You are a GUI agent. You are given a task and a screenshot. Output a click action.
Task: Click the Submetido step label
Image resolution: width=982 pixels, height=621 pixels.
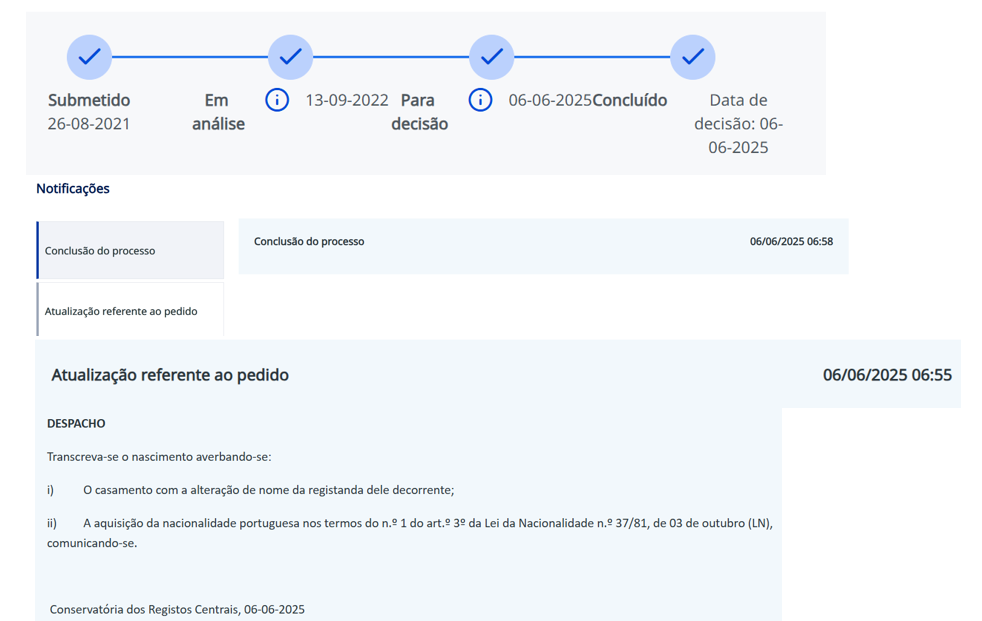pyautogui.click(x=89, y=100)
